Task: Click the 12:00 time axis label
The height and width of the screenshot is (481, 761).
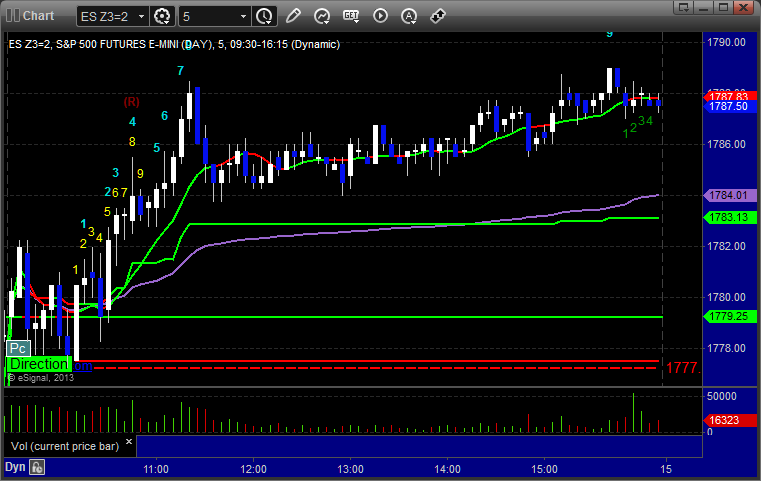Action: (253, 469)
